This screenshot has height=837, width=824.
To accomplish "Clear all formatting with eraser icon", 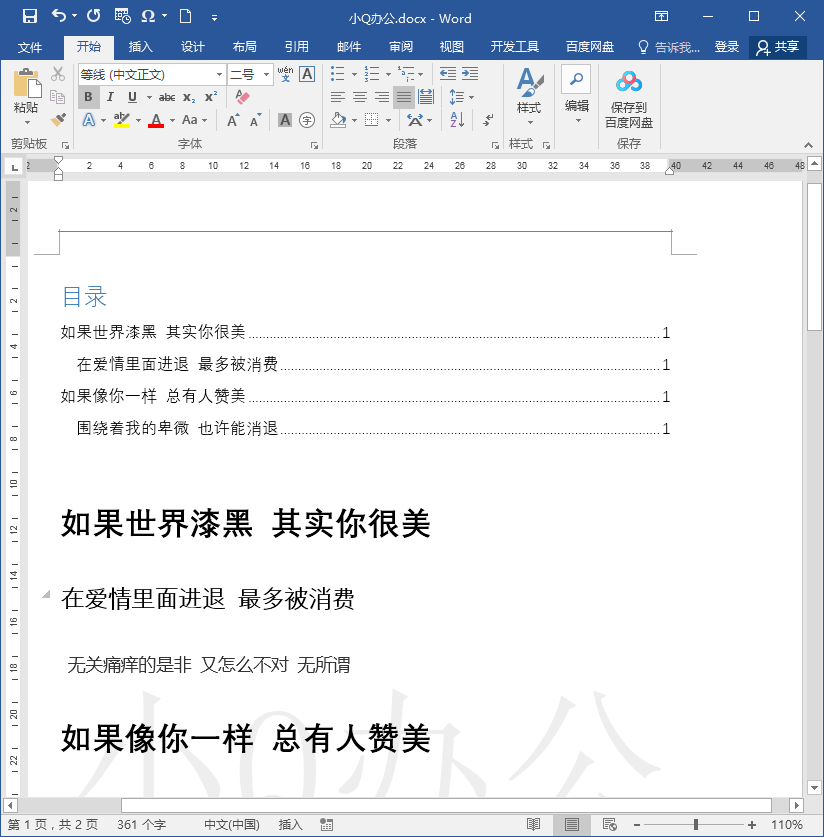I will pyautogui.click(x=242, y=97).
